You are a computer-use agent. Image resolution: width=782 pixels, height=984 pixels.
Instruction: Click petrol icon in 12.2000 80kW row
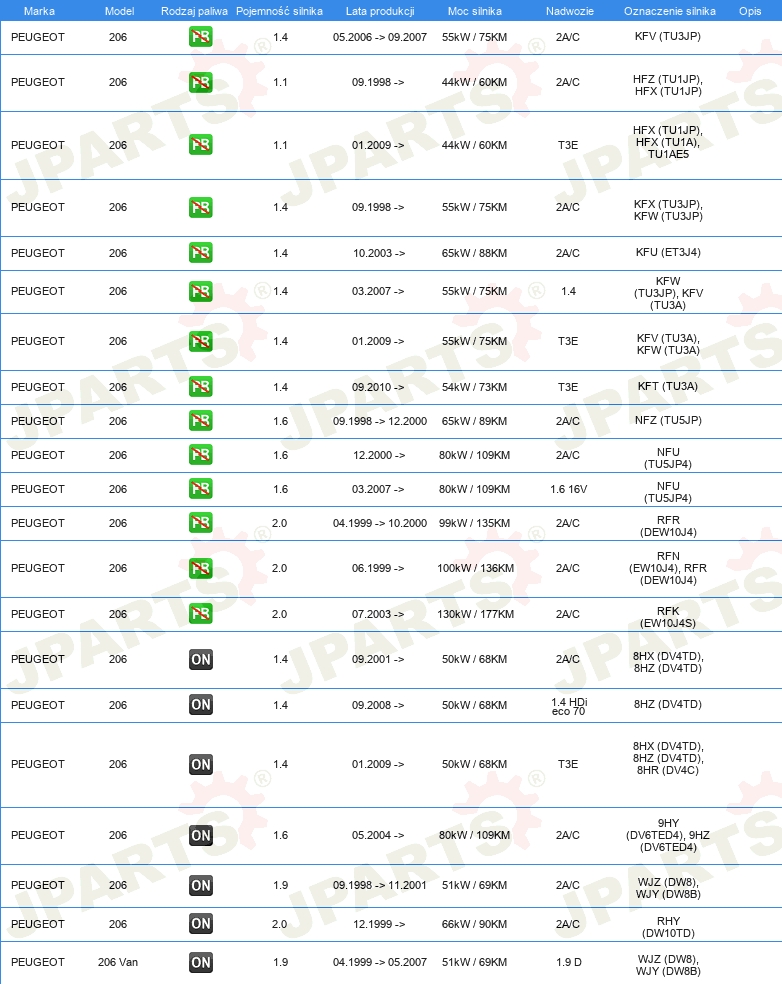tap(201, 455)
